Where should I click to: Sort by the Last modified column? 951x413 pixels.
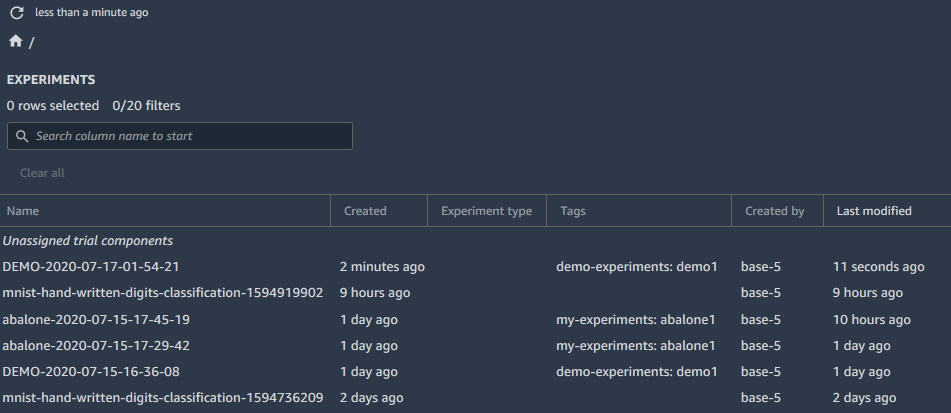874,211
